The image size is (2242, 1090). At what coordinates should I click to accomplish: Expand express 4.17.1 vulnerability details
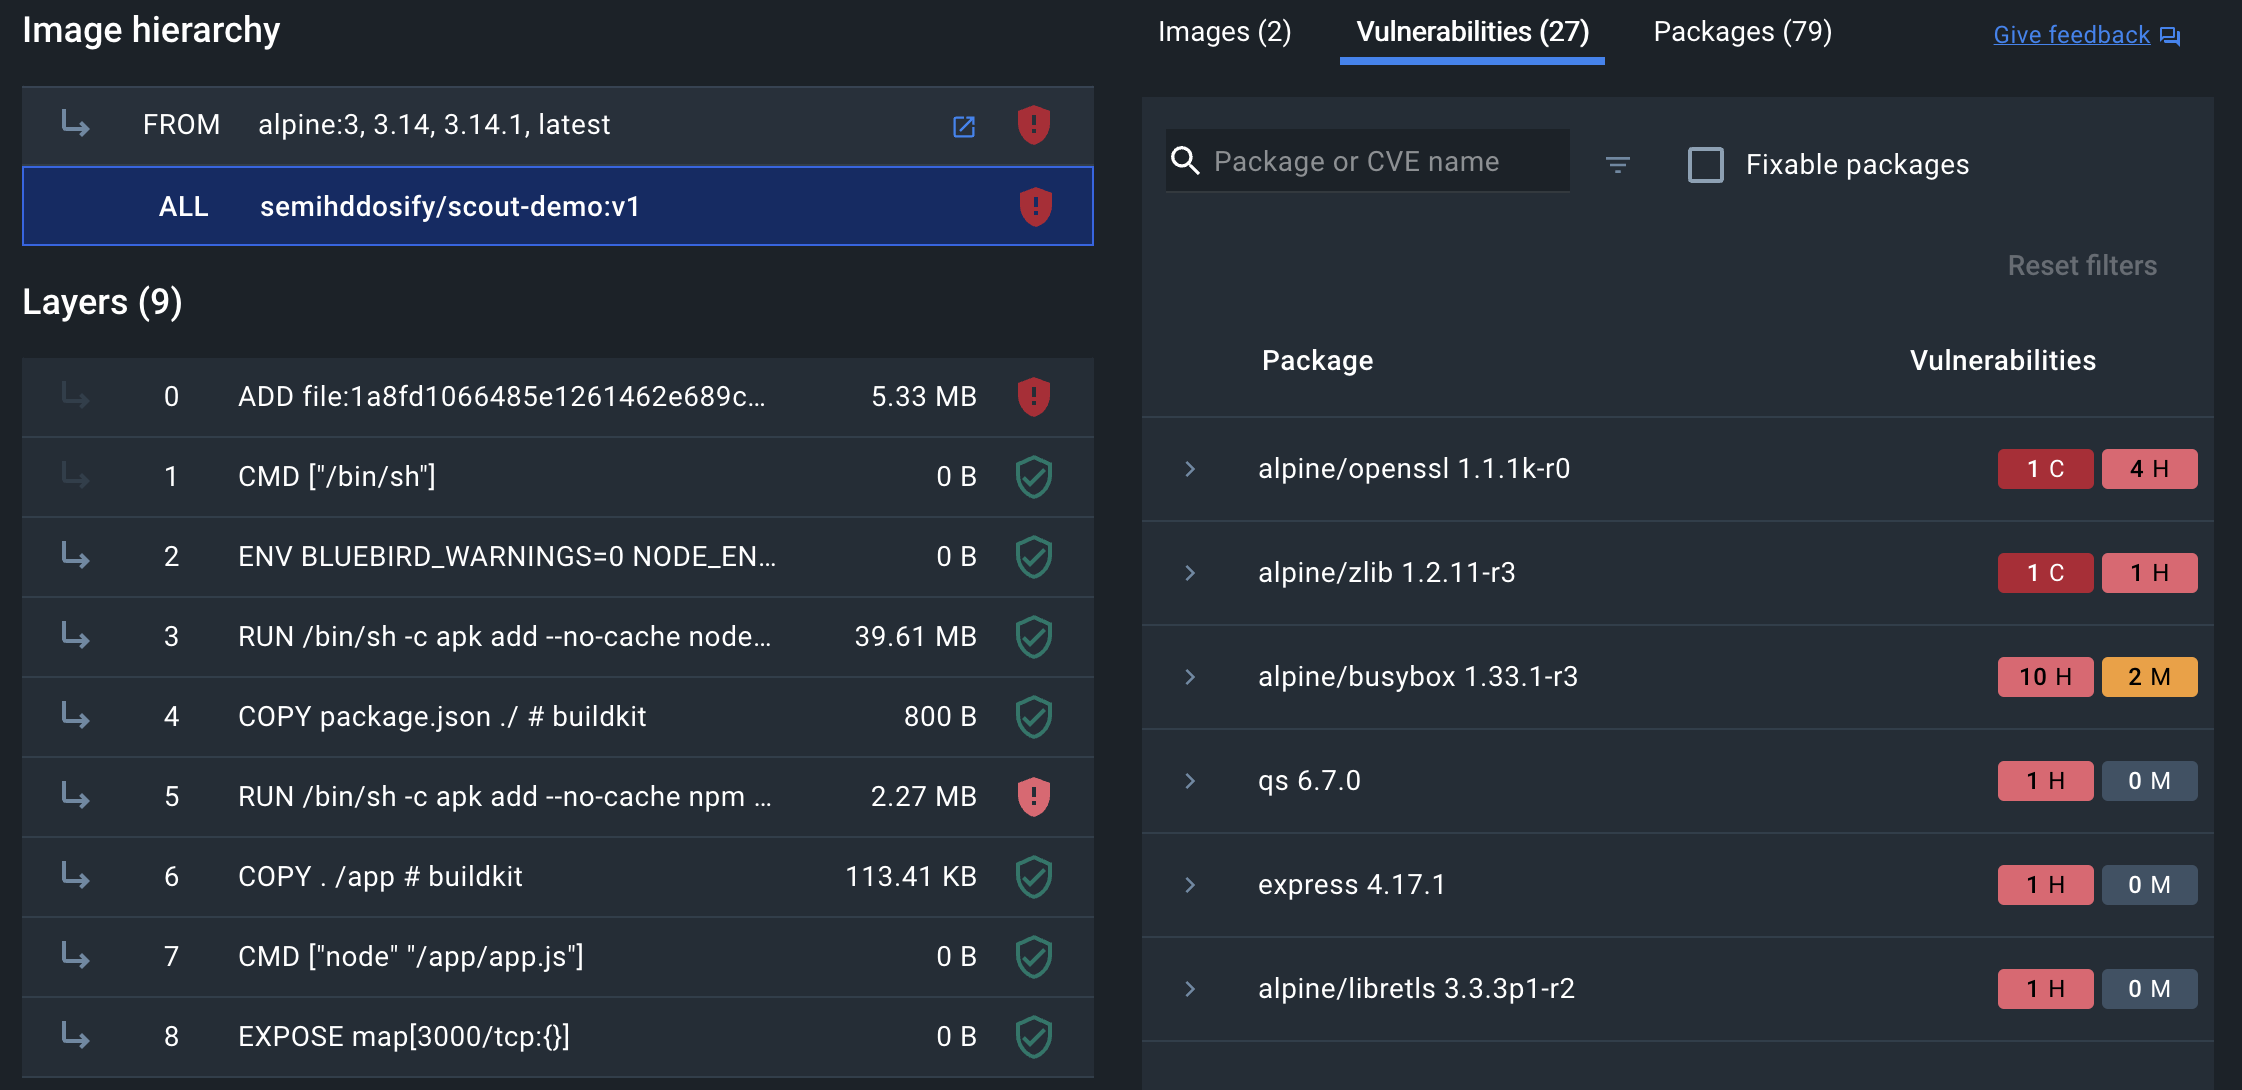[1190, 884]
